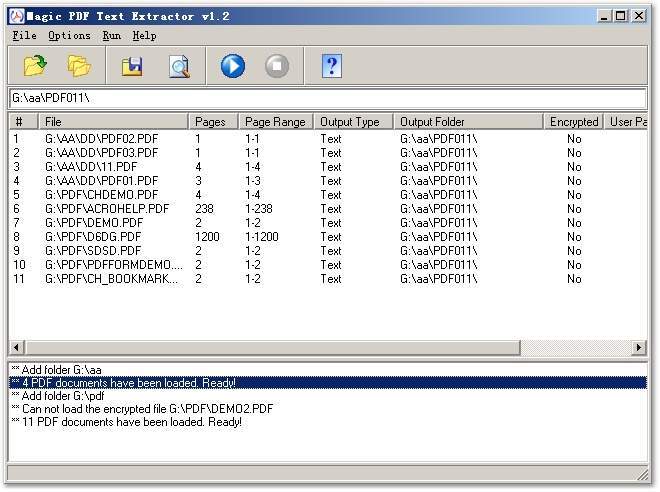Click page range 1-238 cell
Image resolution: width=660 pixels, height=492 pixels.
[x=259, y=209]
